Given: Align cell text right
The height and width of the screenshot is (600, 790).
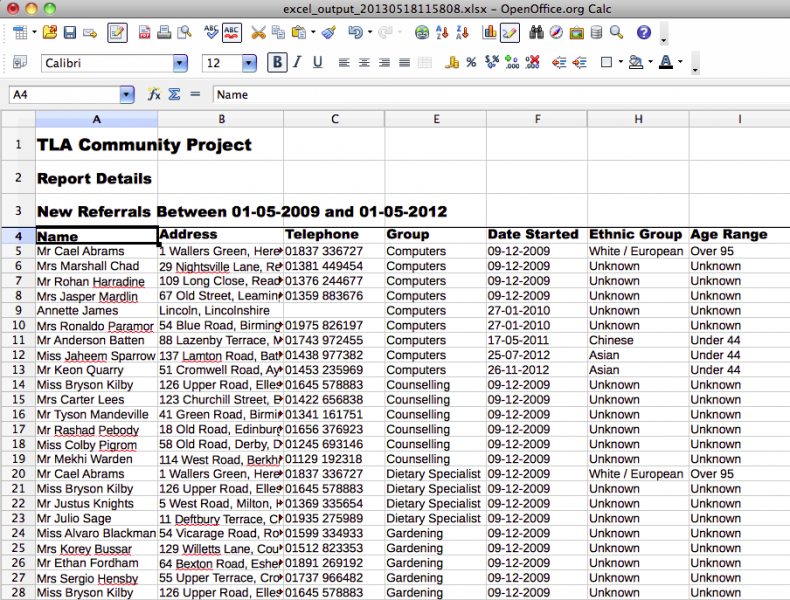Looking at the screenshot, I should (x=384, y=62).
